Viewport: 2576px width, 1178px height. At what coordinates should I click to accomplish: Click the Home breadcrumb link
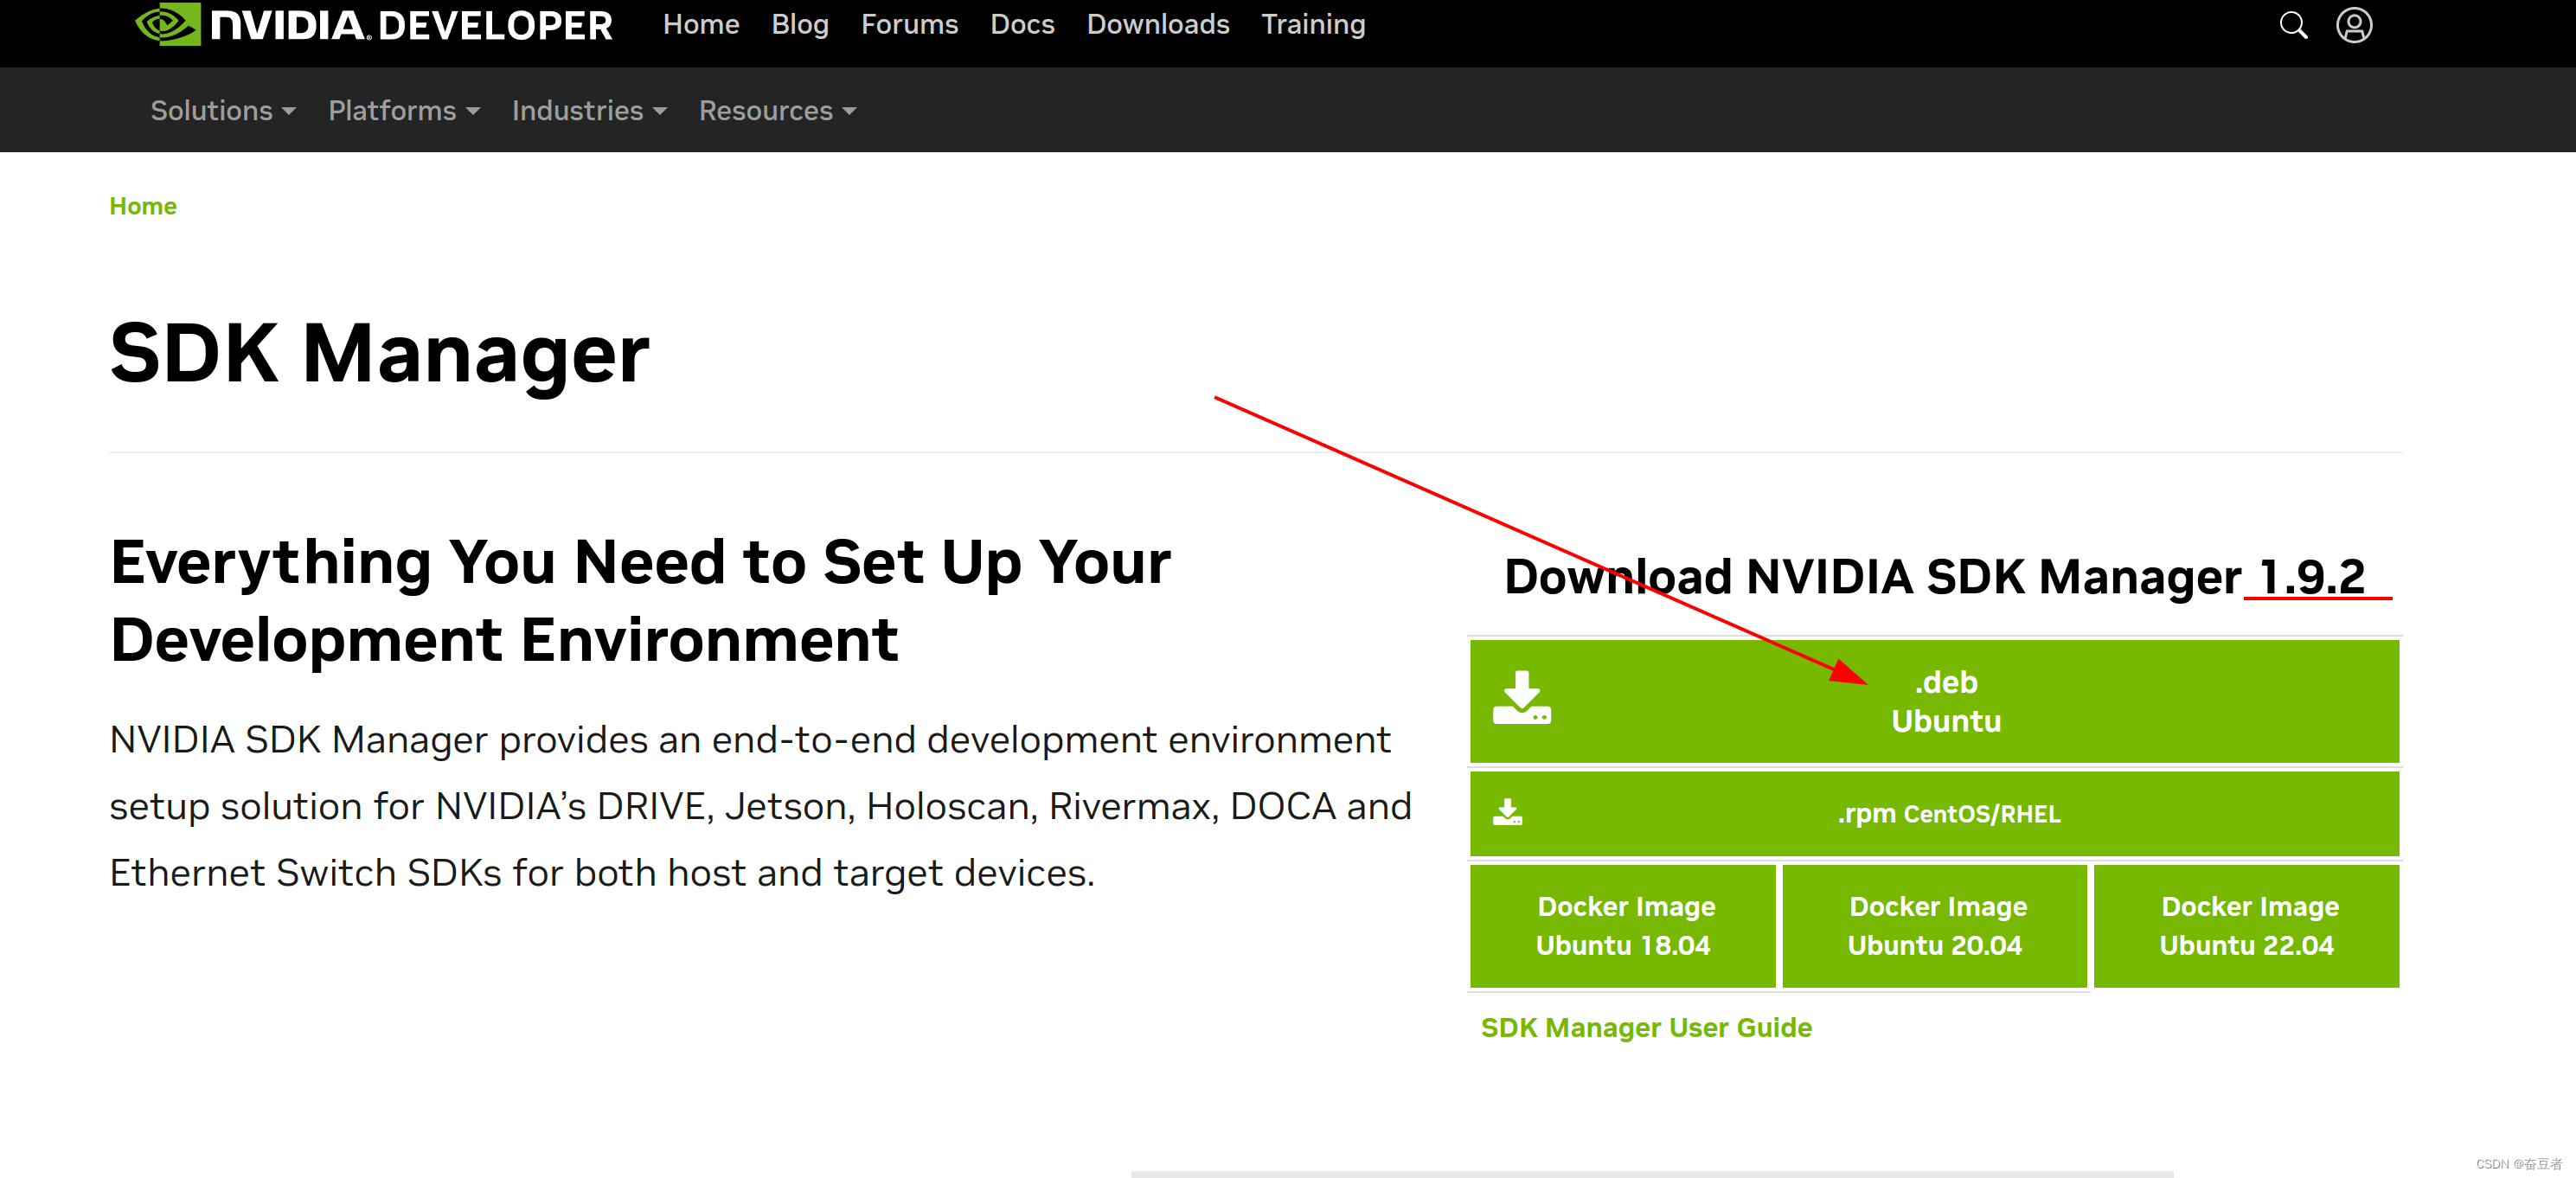point(143,206)
